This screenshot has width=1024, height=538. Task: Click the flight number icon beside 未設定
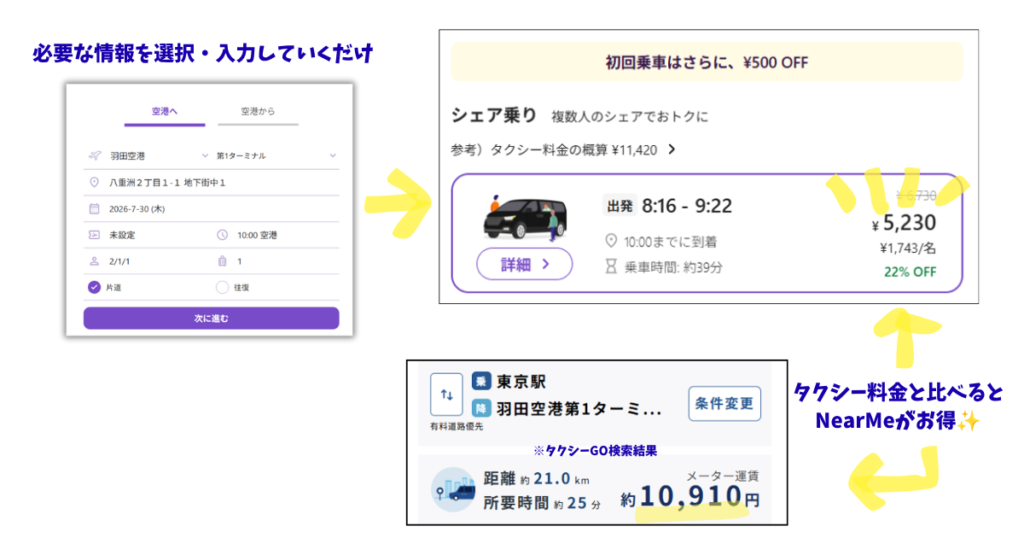click(94, 235)
